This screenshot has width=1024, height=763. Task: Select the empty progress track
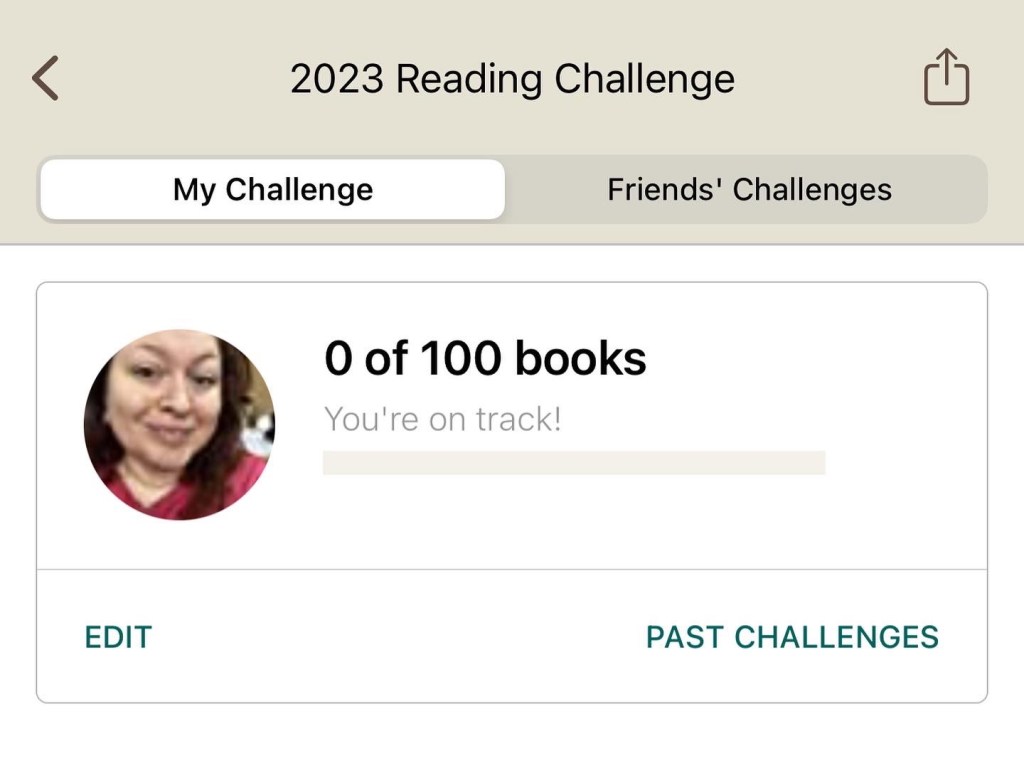[x=574, y=462]
